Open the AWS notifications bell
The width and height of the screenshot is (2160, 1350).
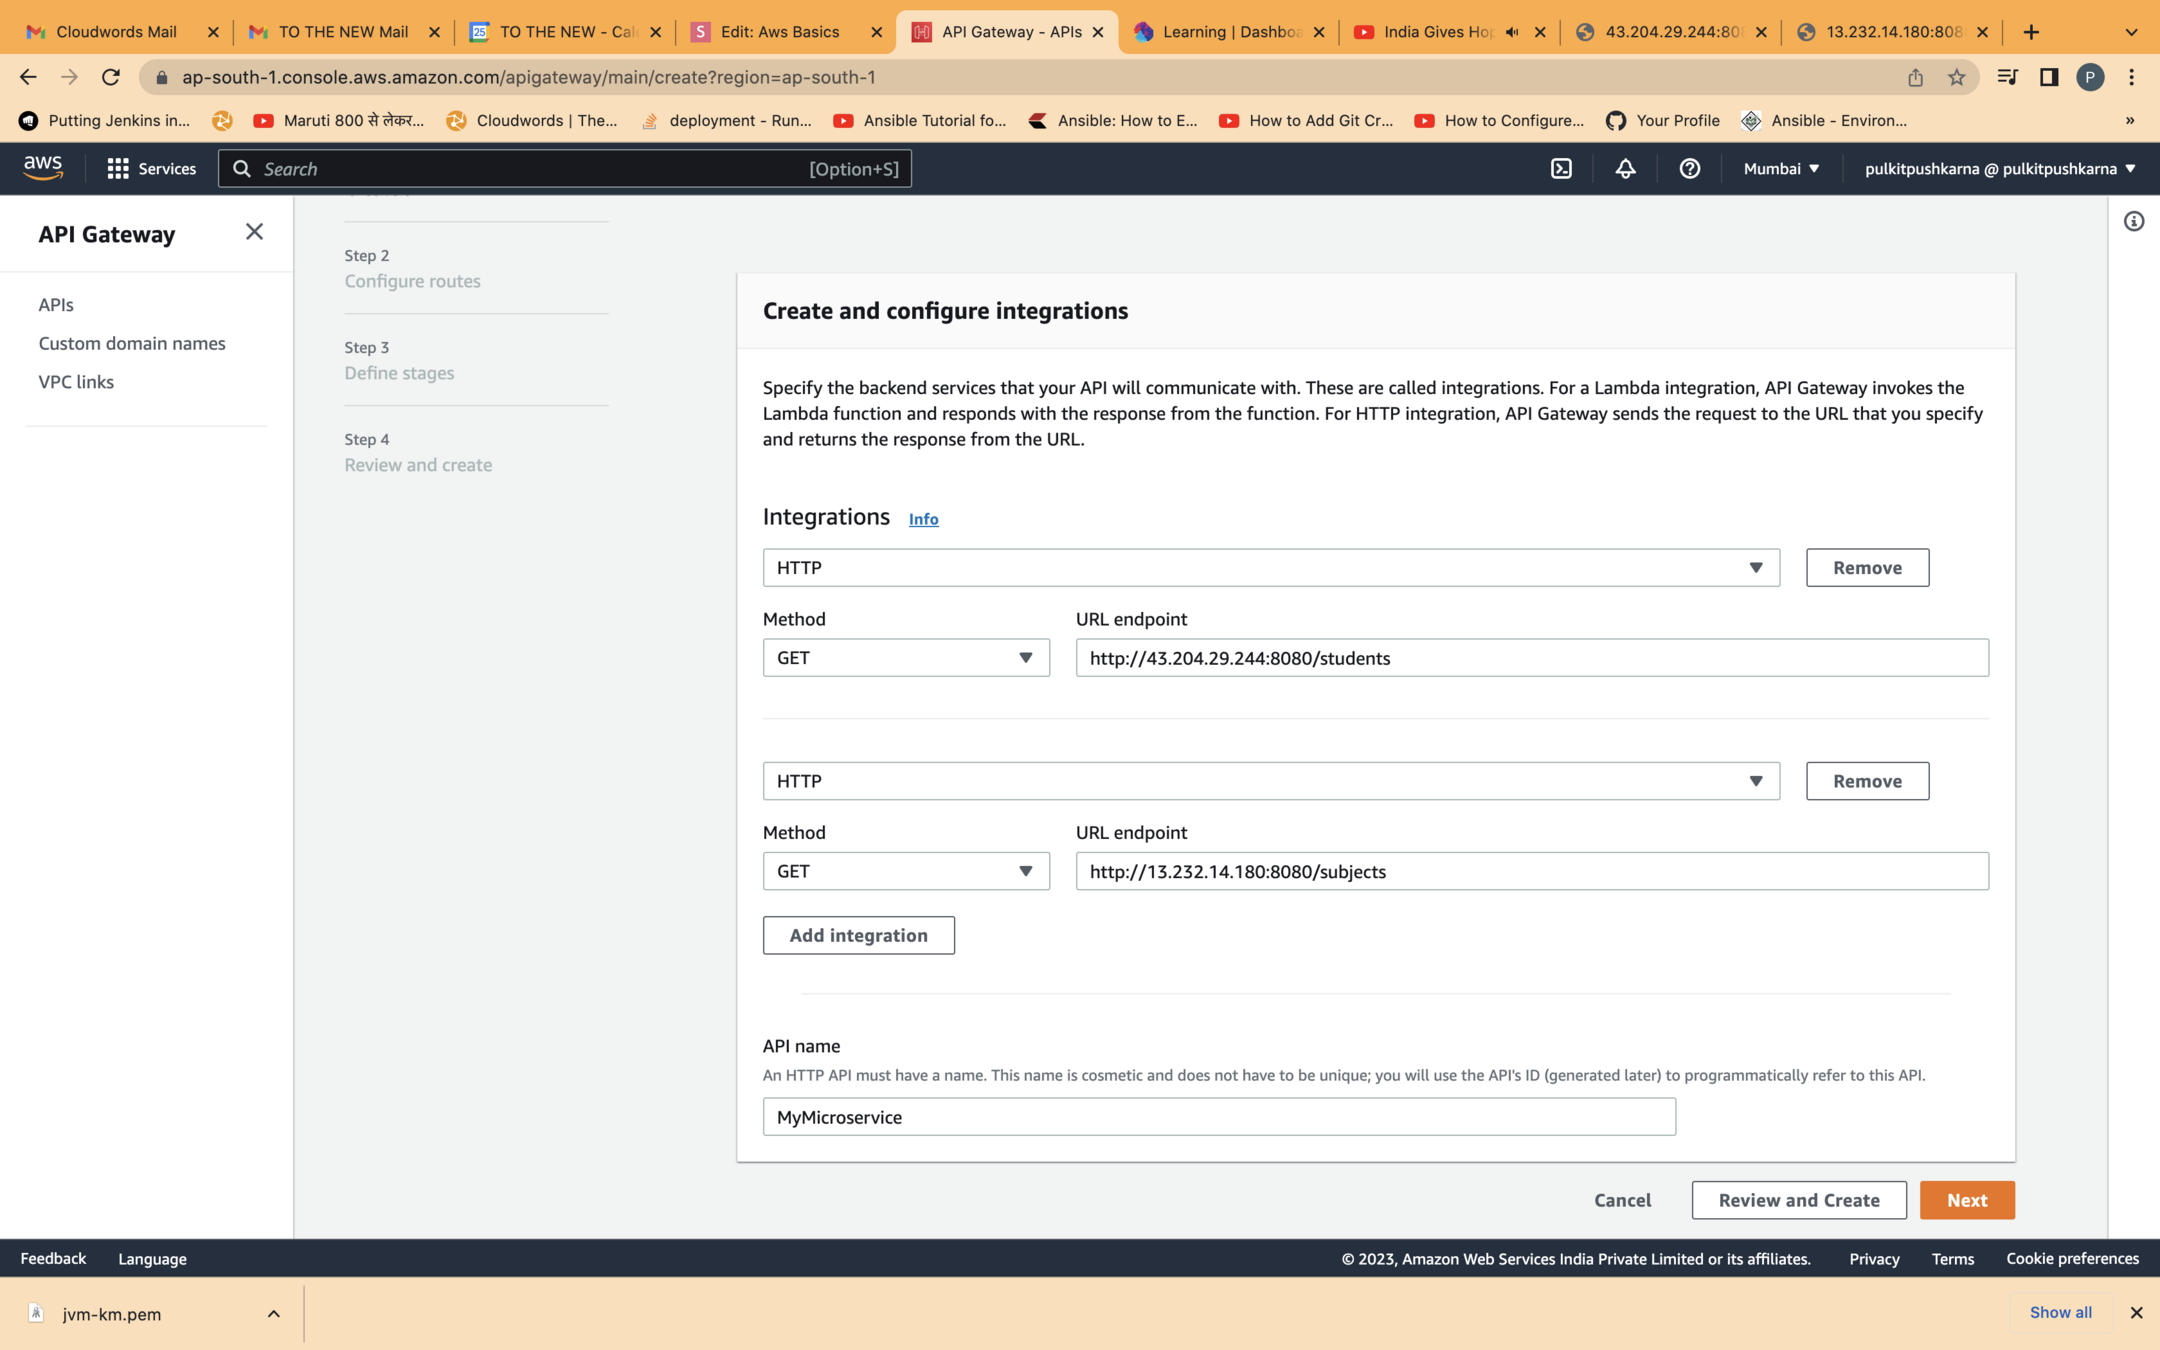(x=1625, y=169)
